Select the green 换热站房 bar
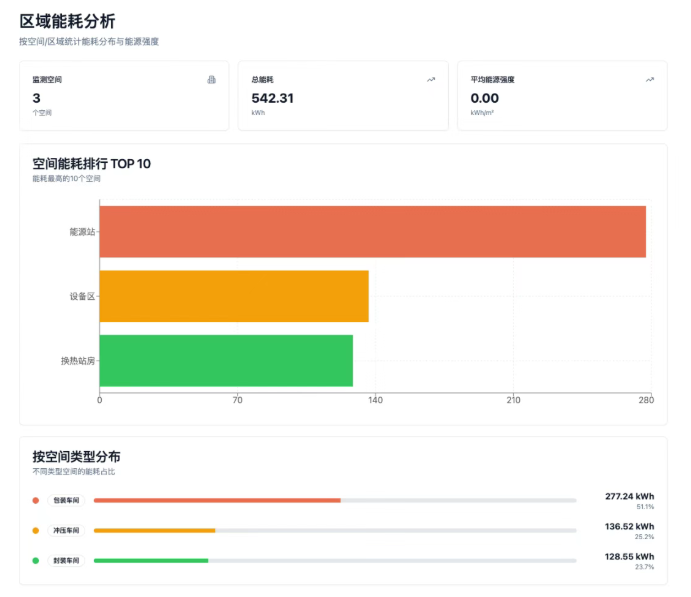 click(226, 360)
